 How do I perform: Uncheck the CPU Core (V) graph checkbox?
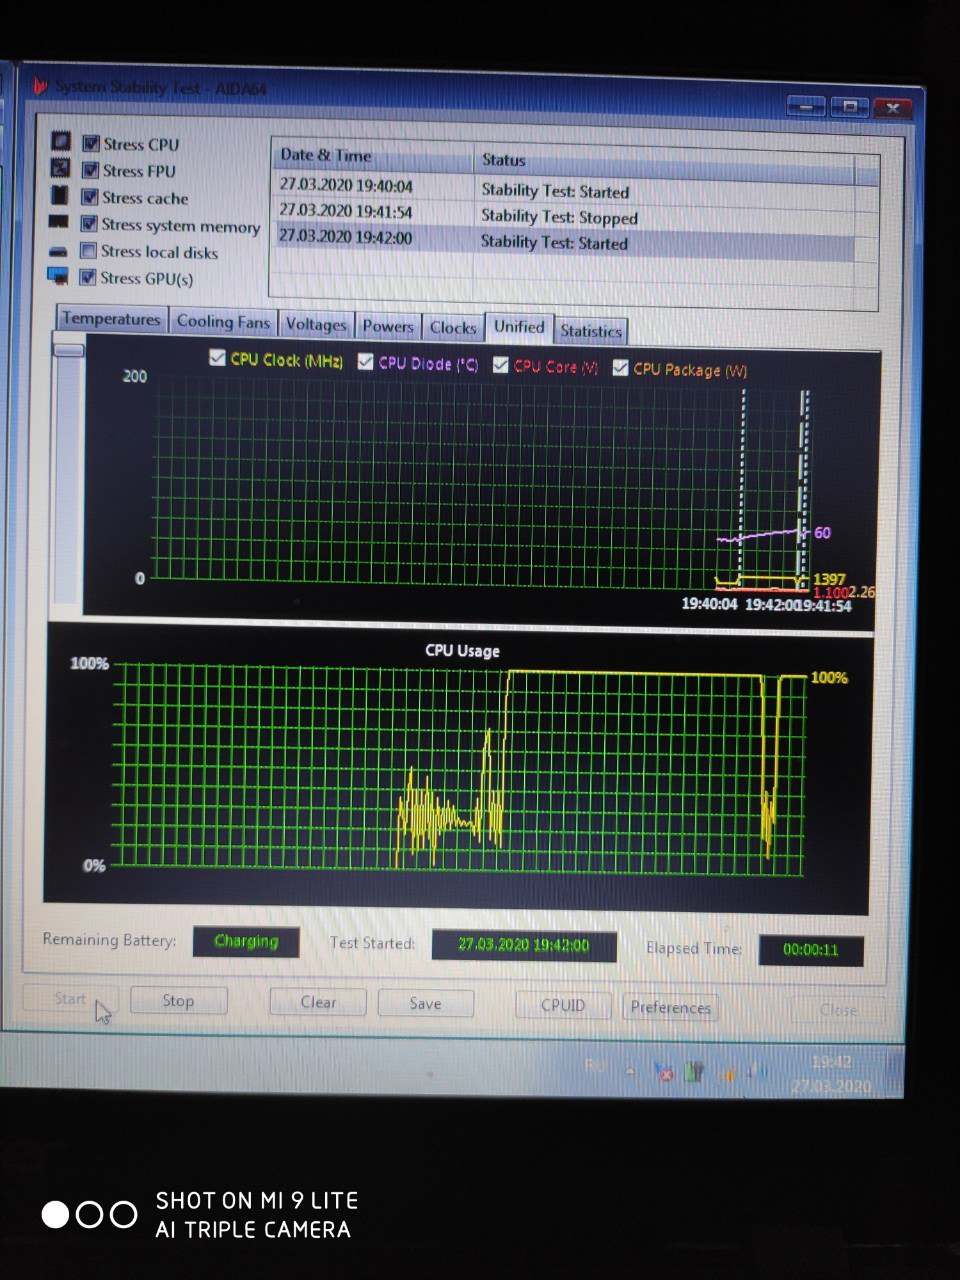[x=501, y=365]
